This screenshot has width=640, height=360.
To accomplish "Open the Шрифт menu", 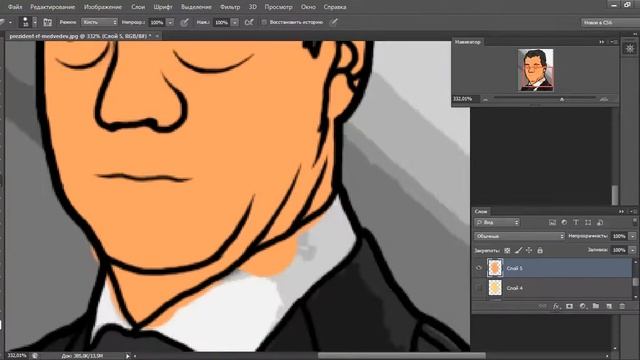I will (x=163, y=7).
